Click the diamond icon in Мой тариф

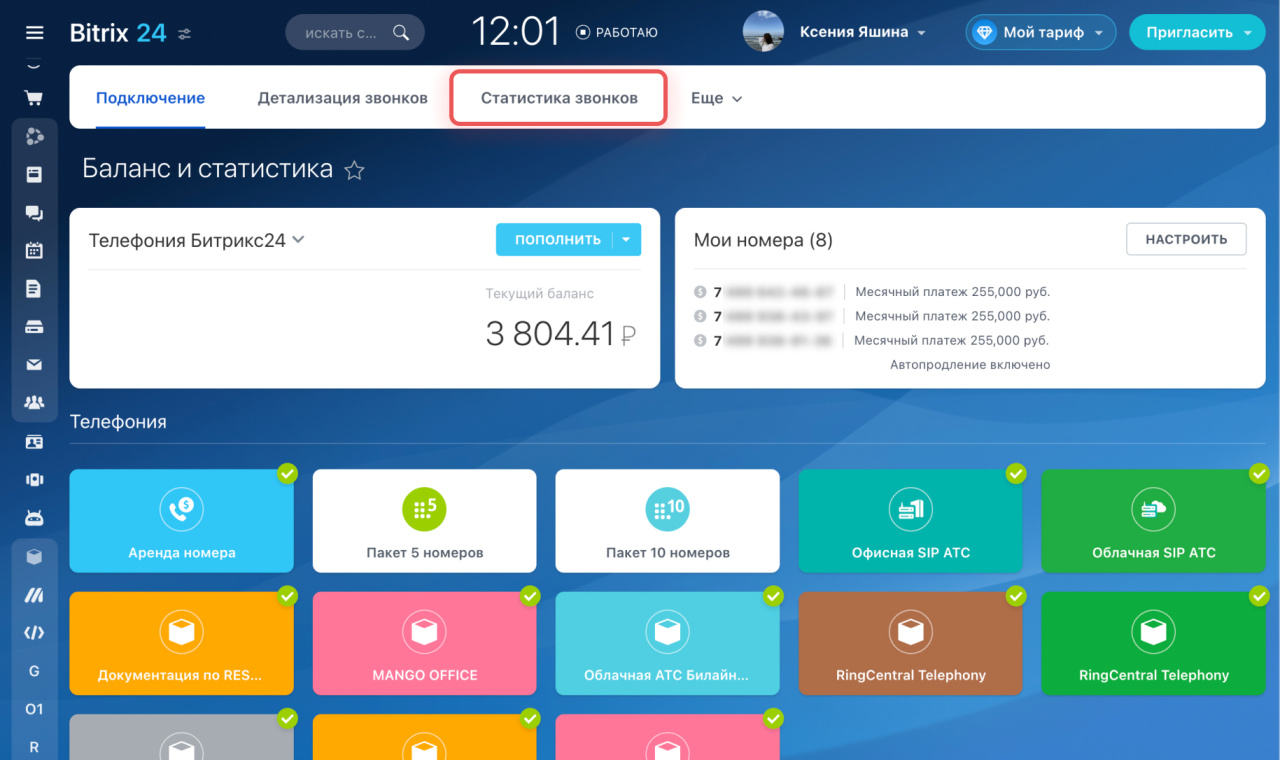point(985,32)
